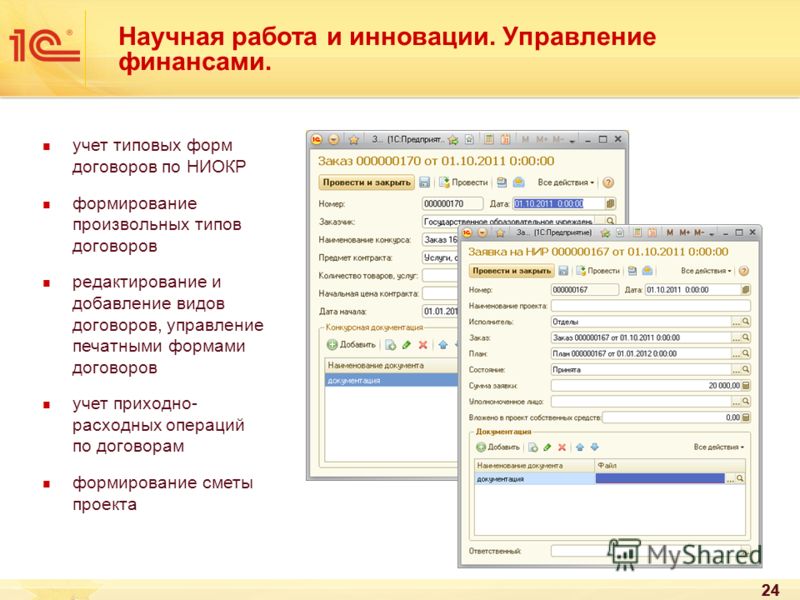This screenshot has width=800, height=600.
Task: Click the blue move-up arrow in Документация
Action: [x=580, y=447]
